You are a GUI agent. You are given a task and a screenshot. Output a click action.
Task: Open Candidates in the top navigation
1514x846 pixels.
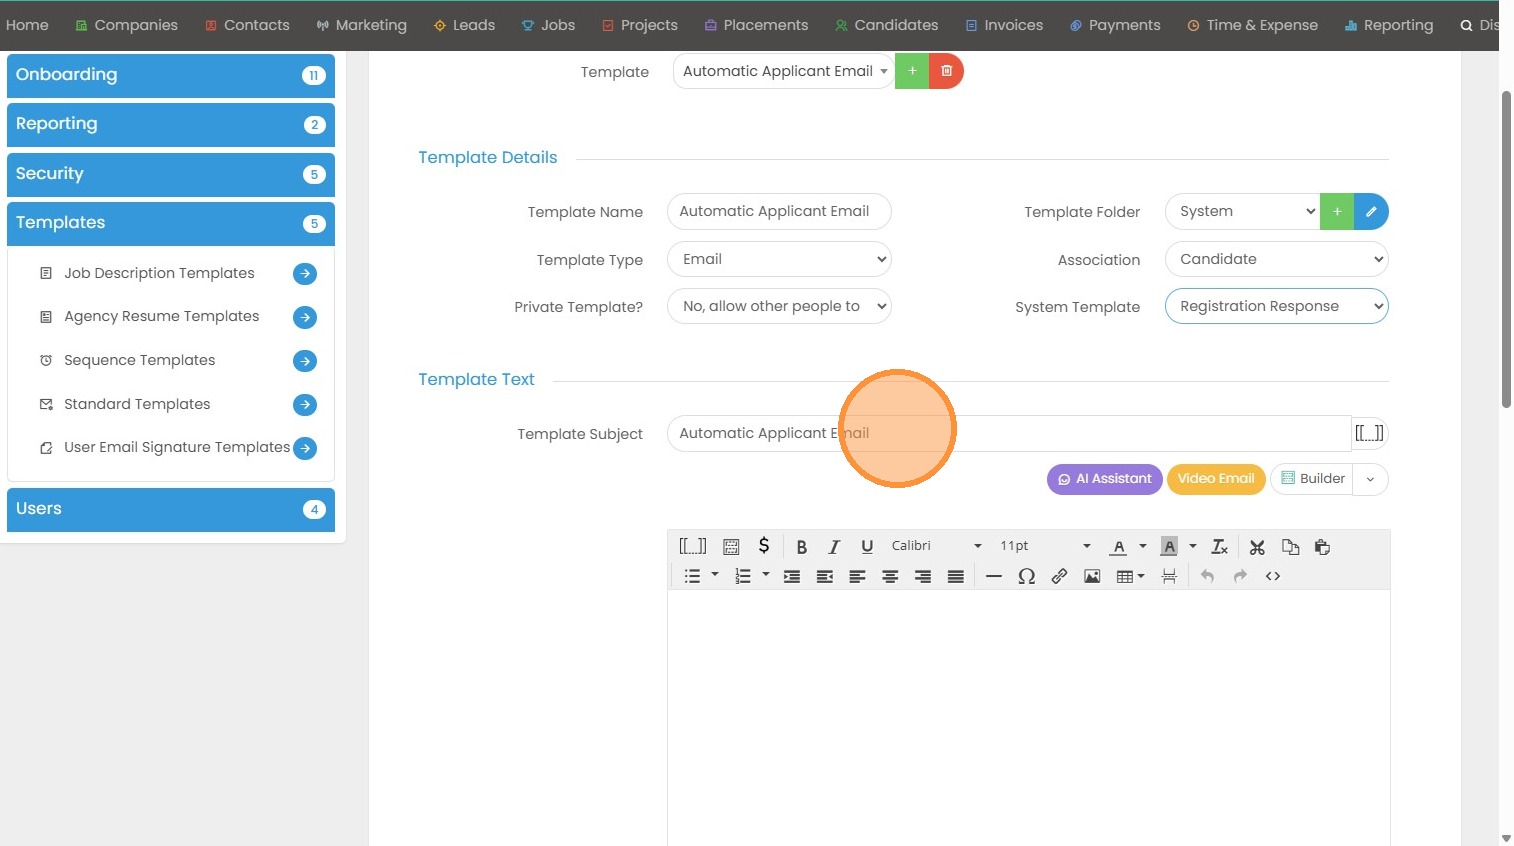point(887,25)
